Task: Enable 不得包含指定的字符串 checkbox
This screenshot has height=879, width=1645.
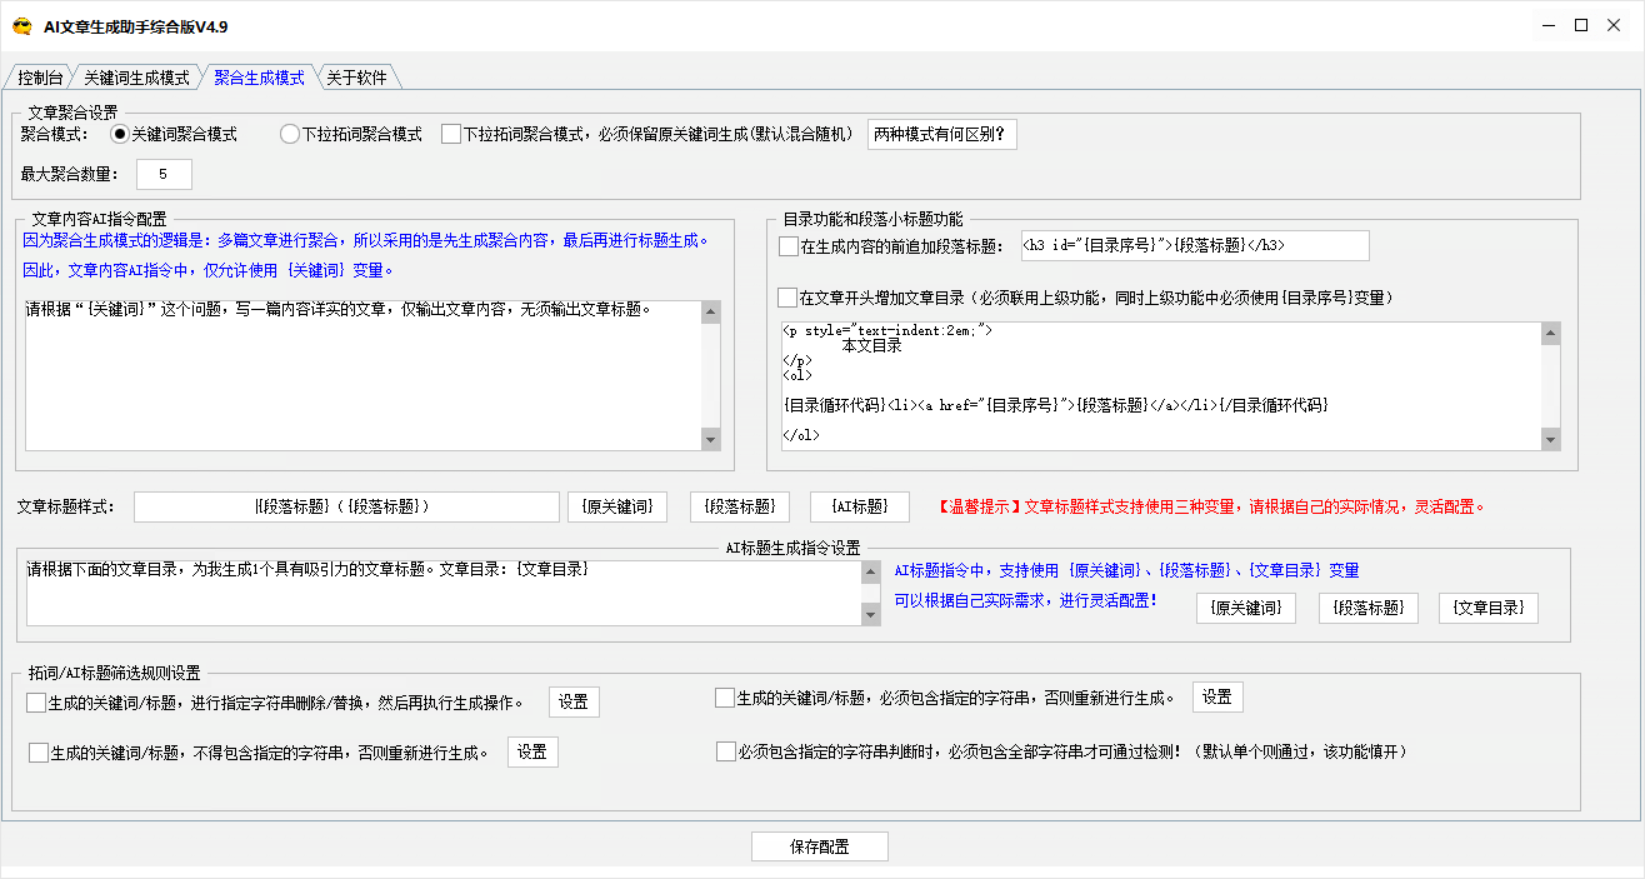Action: click(x=38, y=753)
